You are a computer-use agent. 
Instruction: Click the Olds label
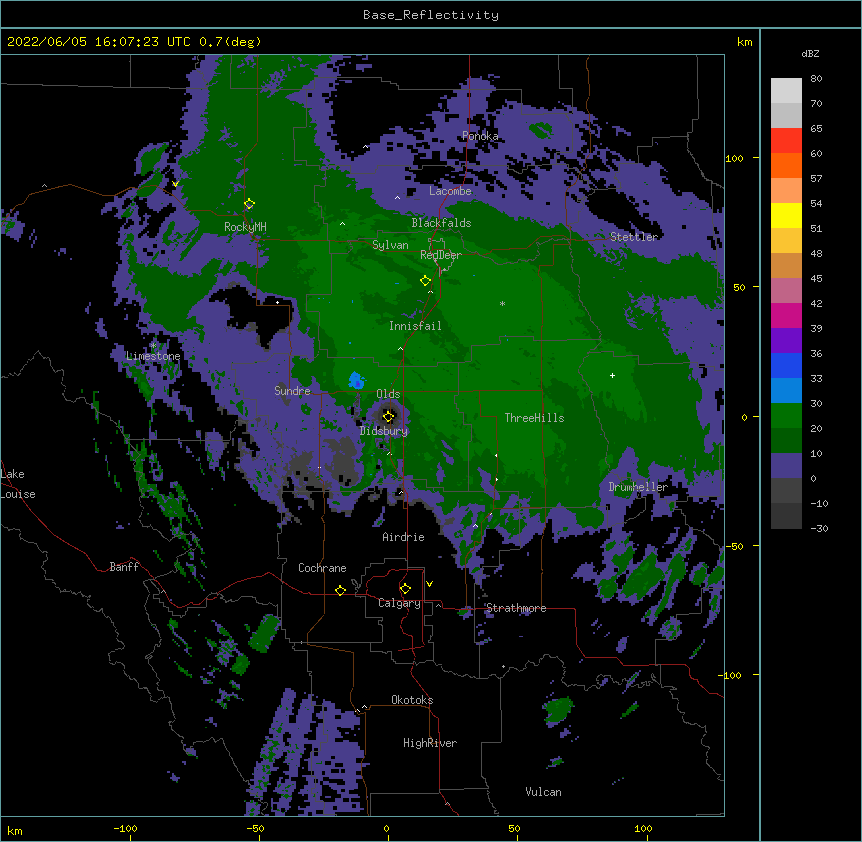click(x=388, y=394)
